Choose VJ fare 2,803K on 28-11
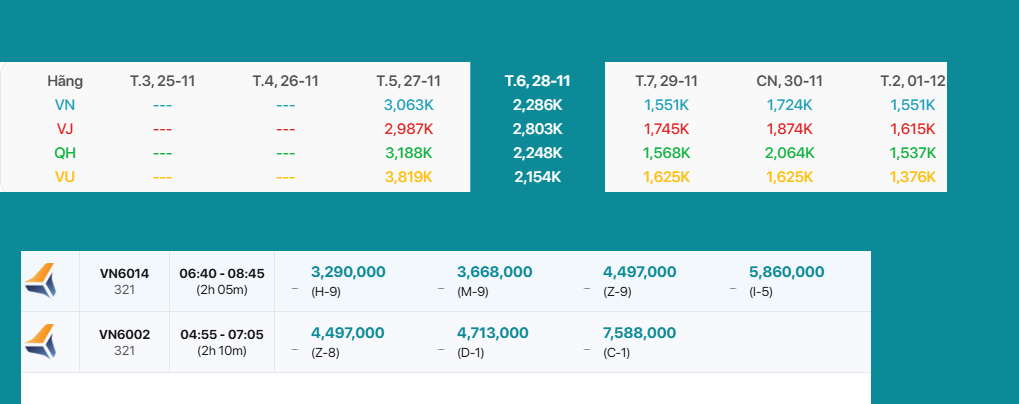Viewport: 1019px width, 404px height. (537, 129)
